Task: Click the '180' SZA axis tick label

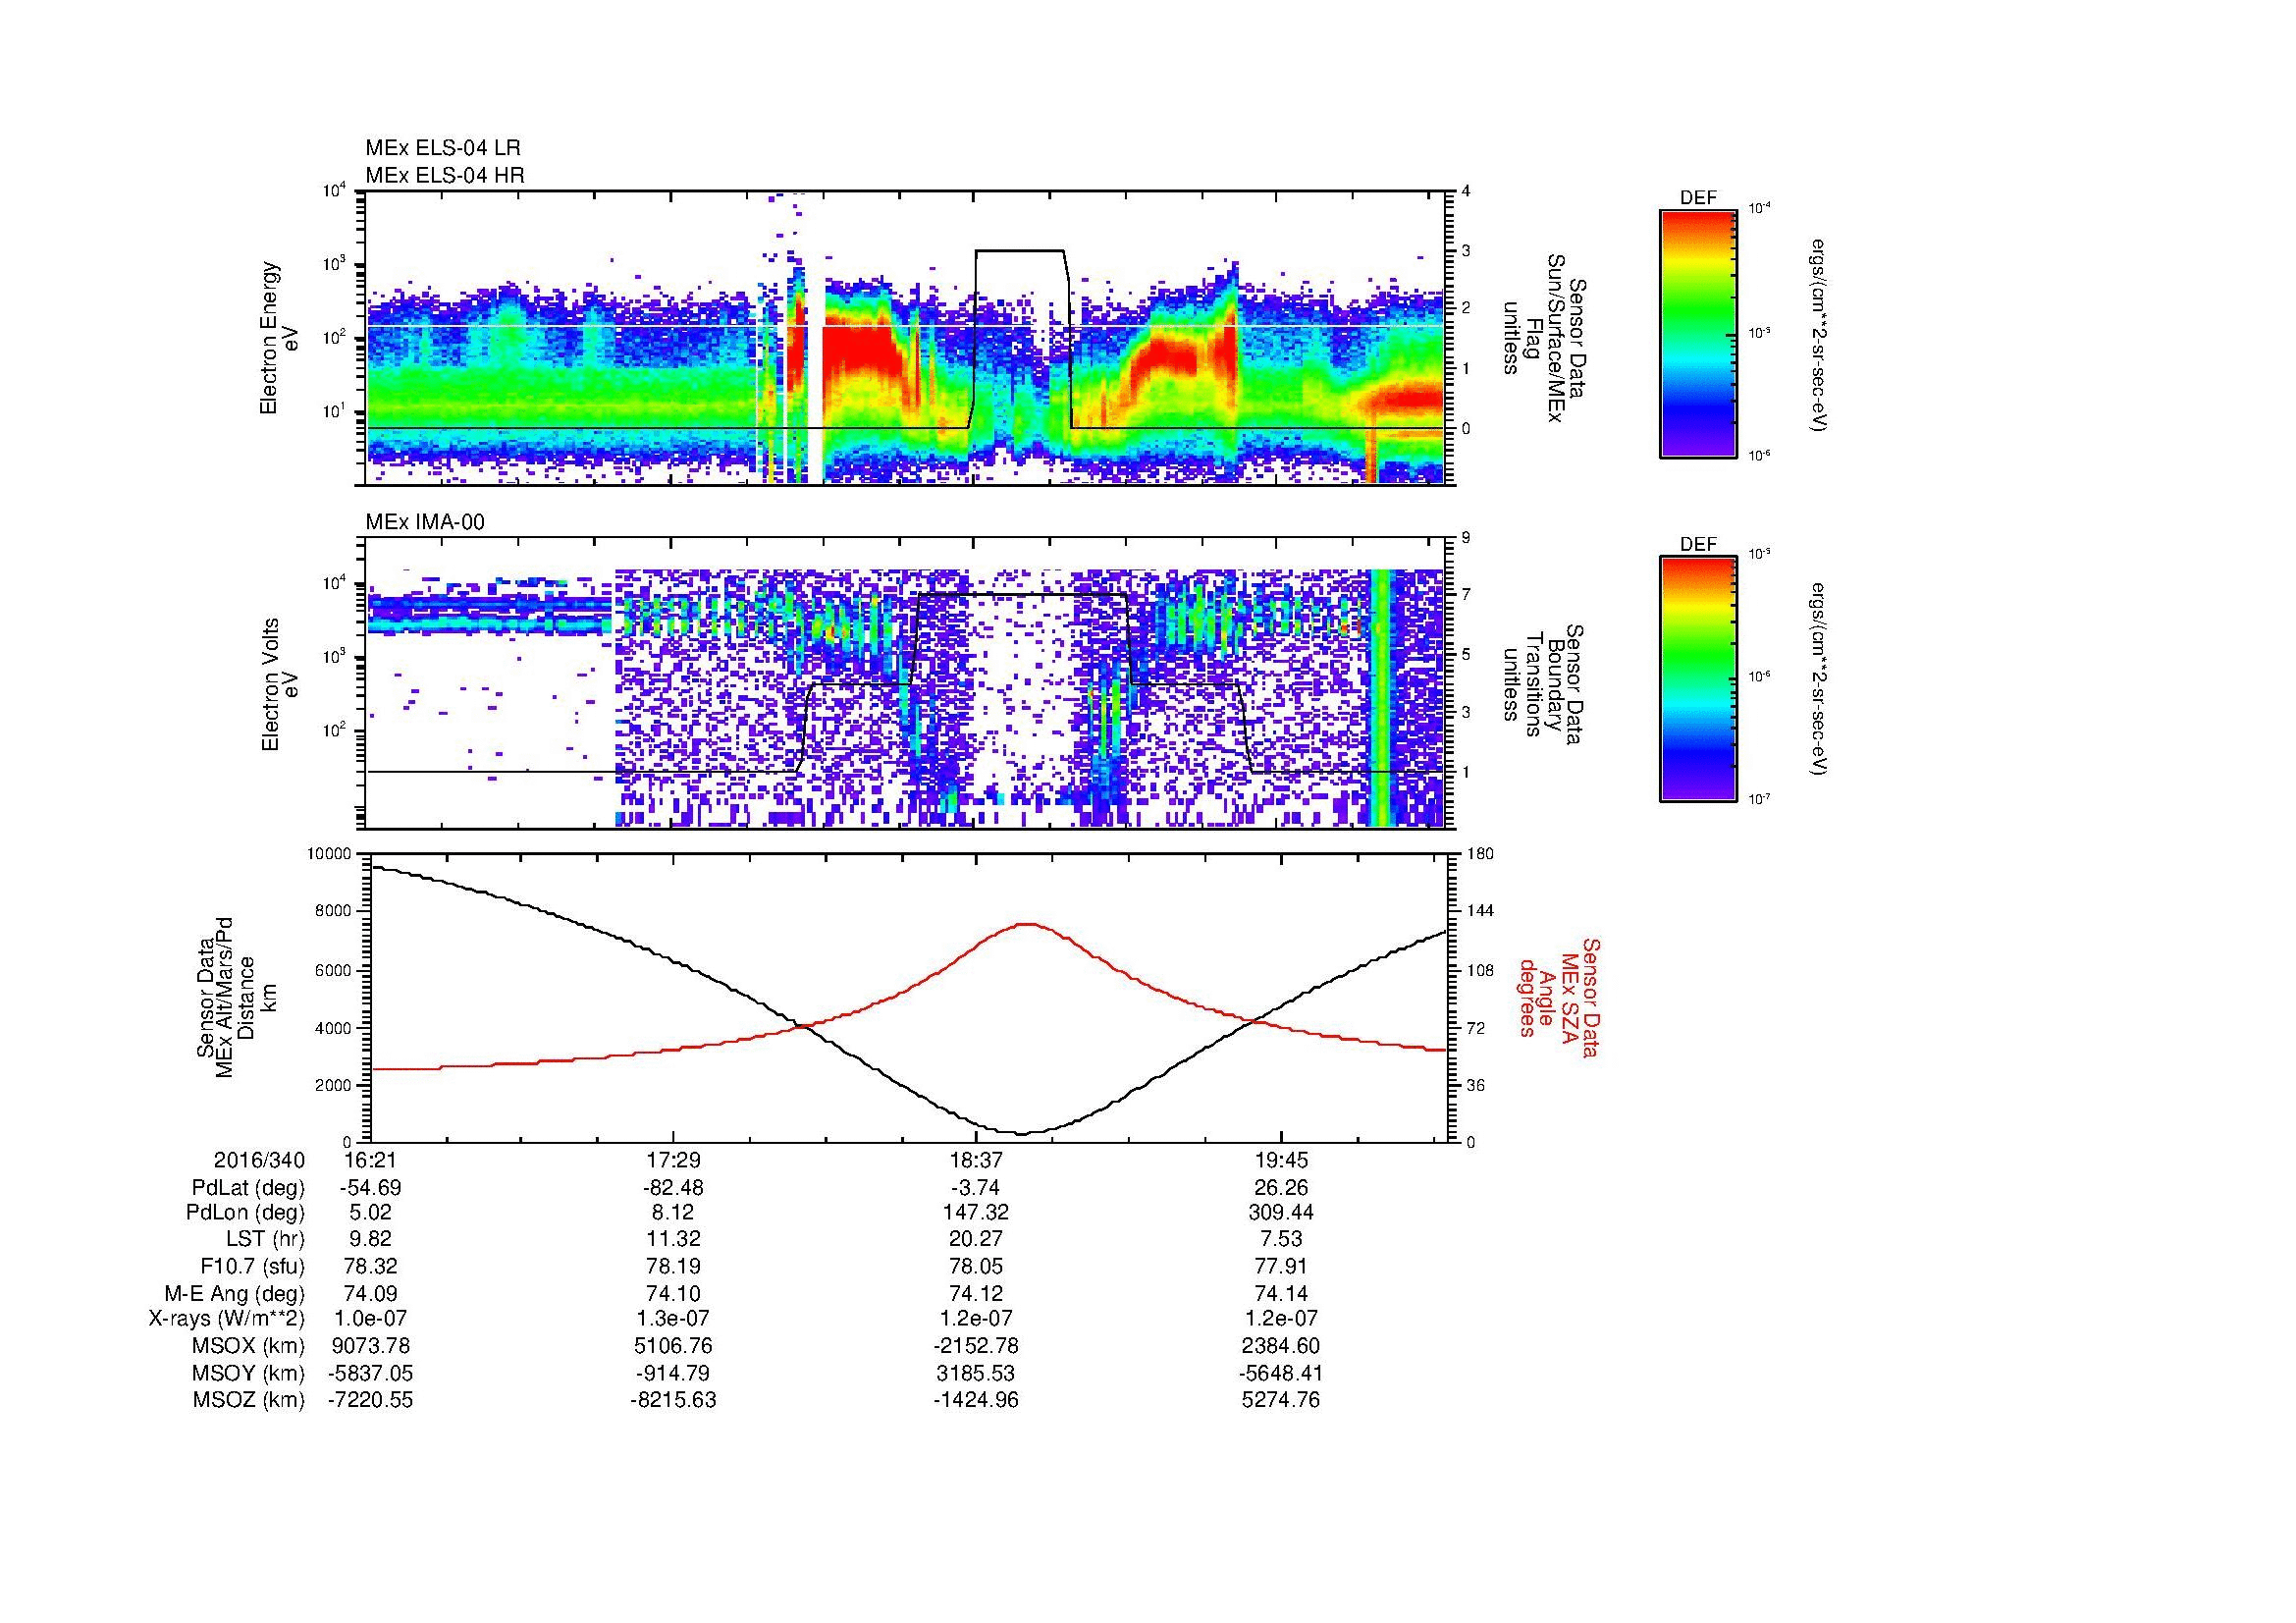Action: [x=1479, y=854]
